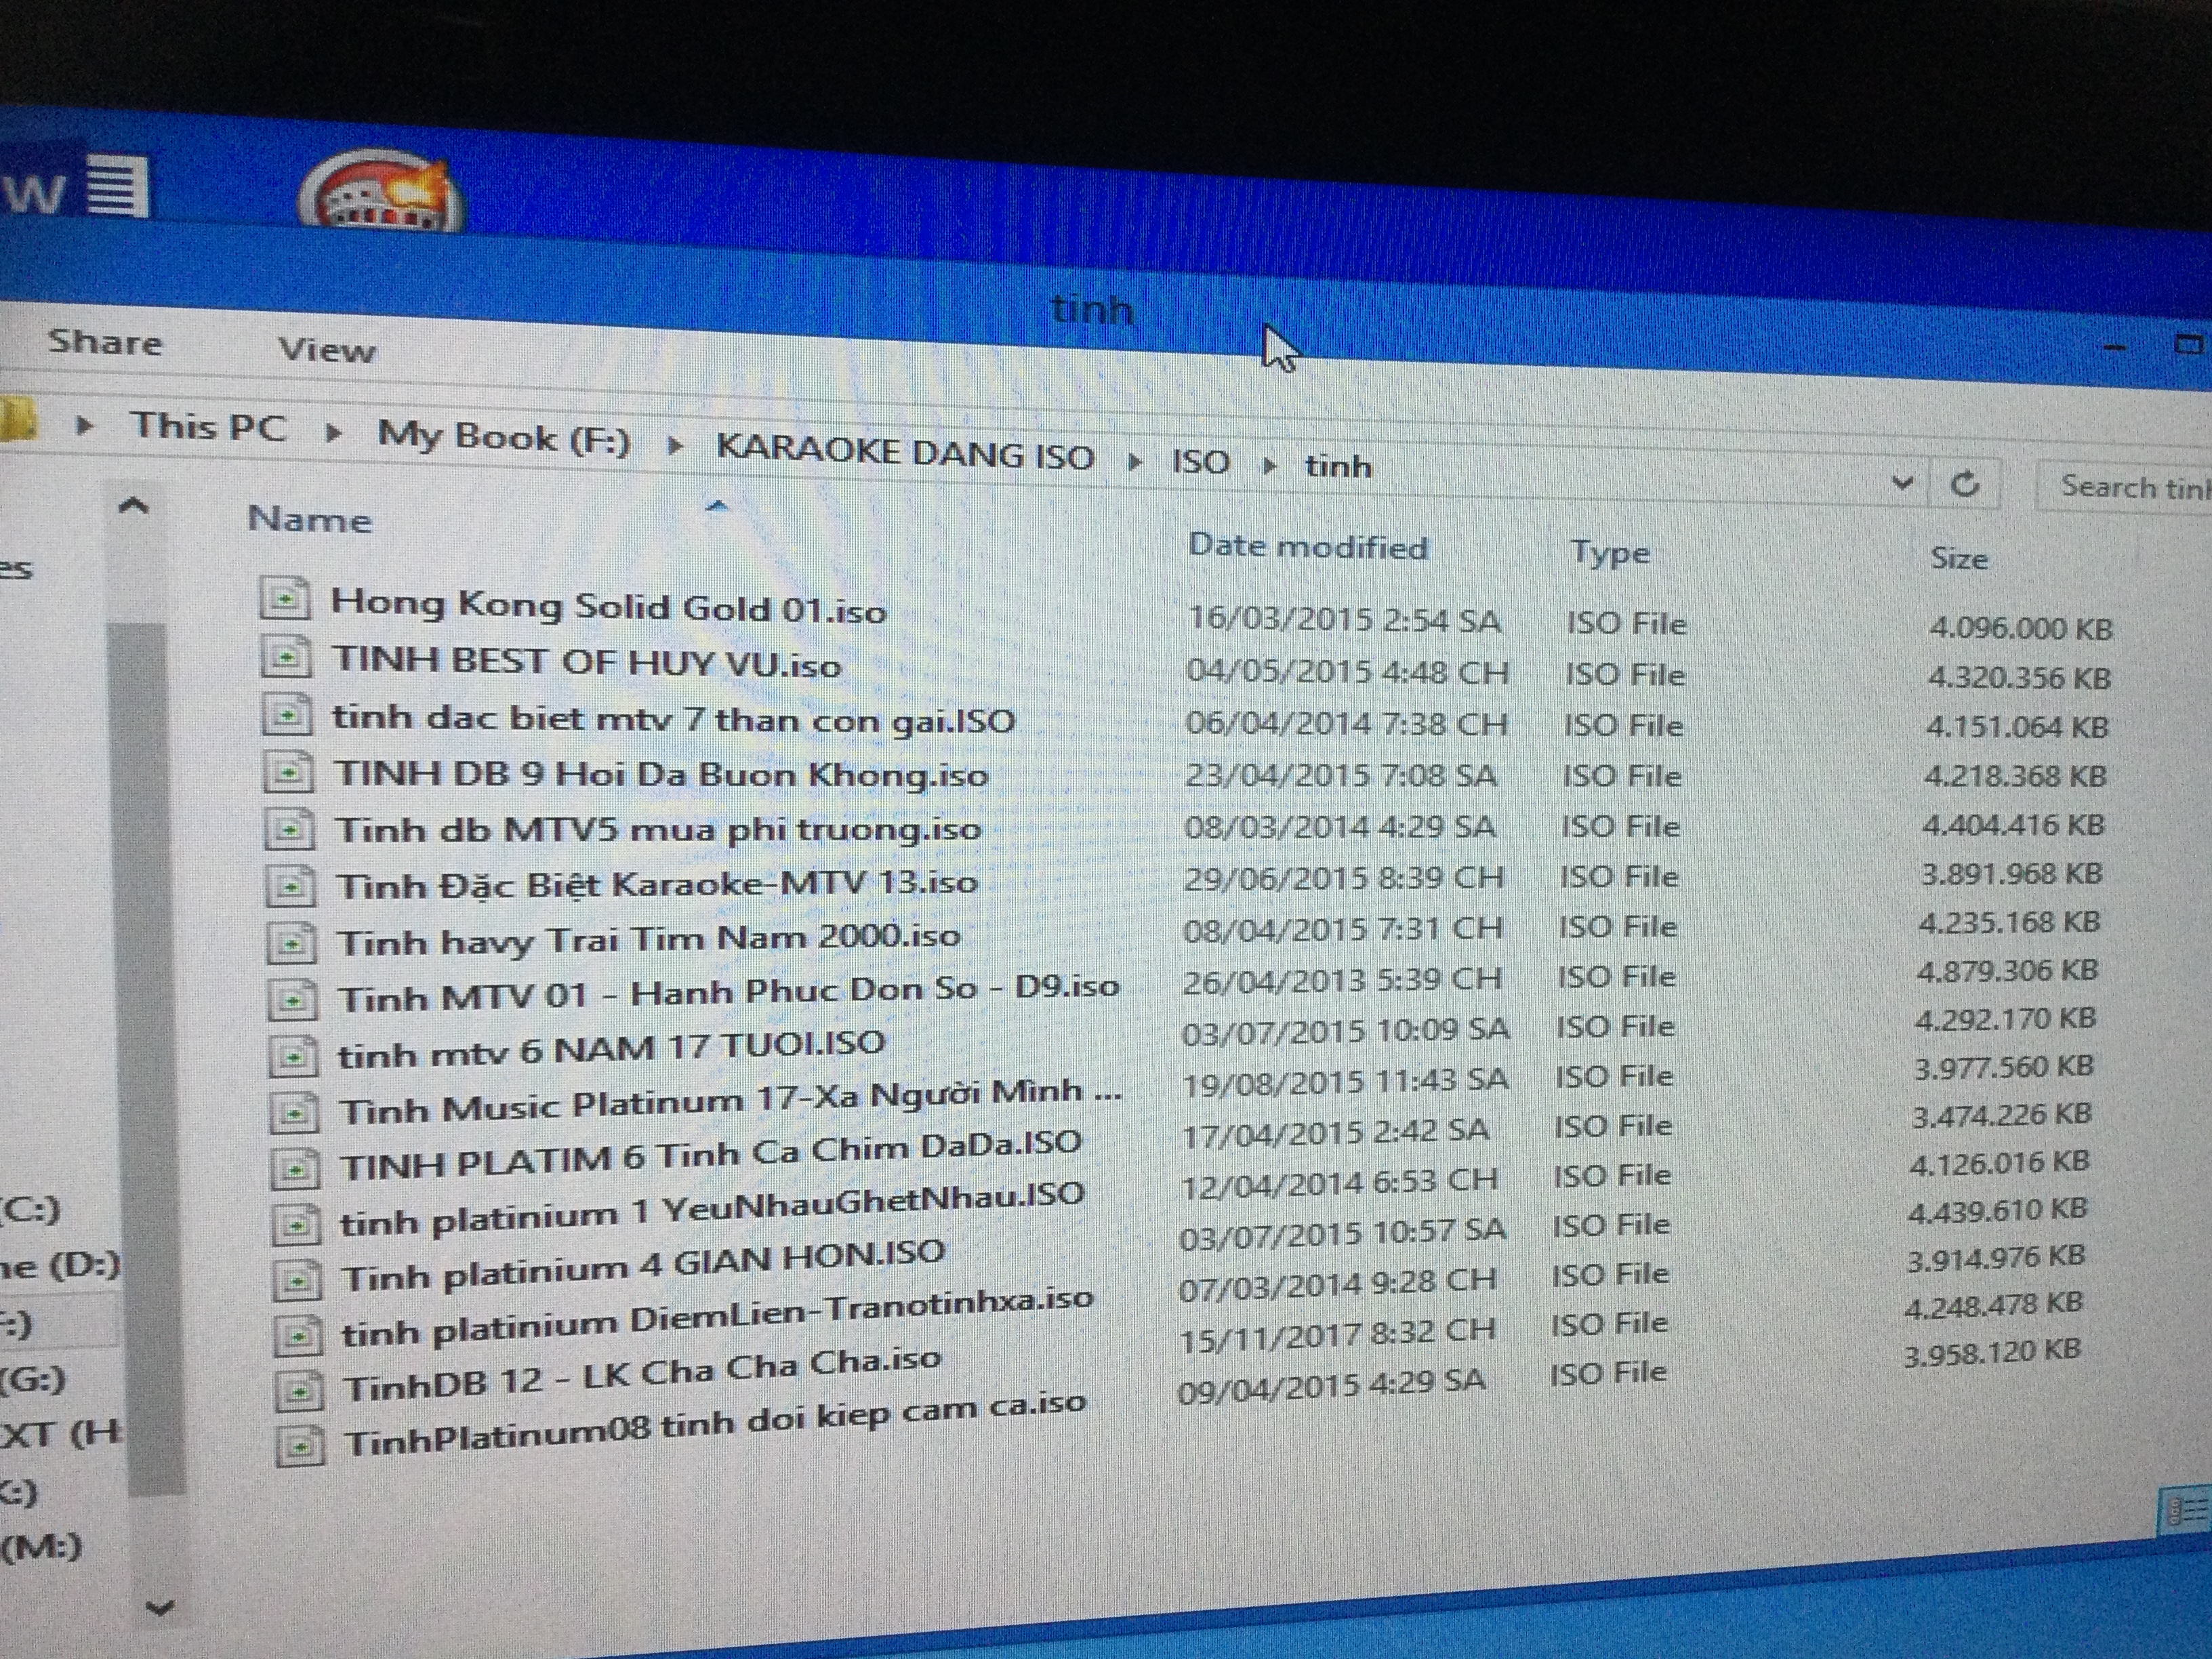Open the Share ribbon tab
The image size is (2212, 1659).
pos(105,342)
